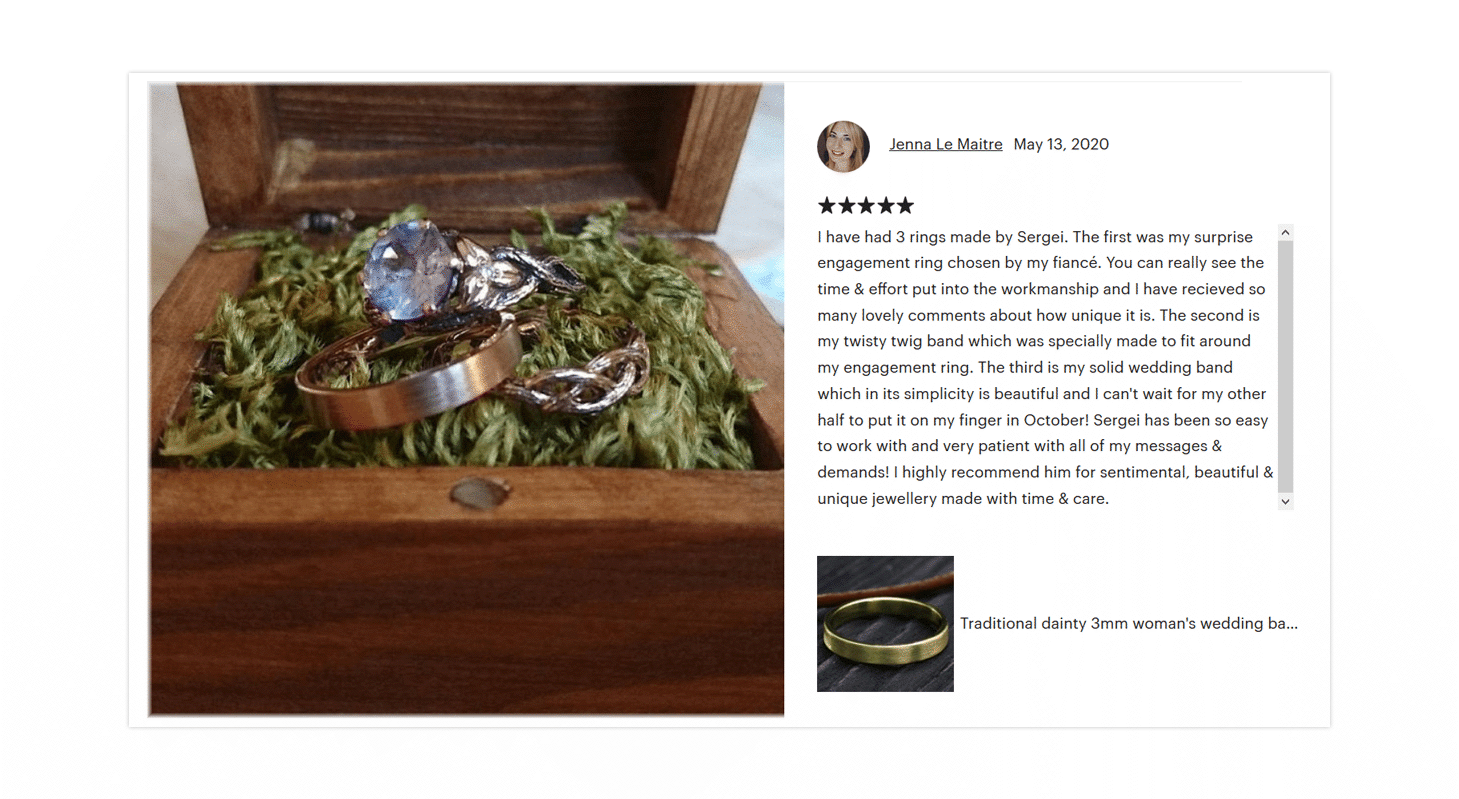Viewport: 1459px width, 799px height.
Task: Click the review text paragraph about Sergei
Action: coord(1046,367)
